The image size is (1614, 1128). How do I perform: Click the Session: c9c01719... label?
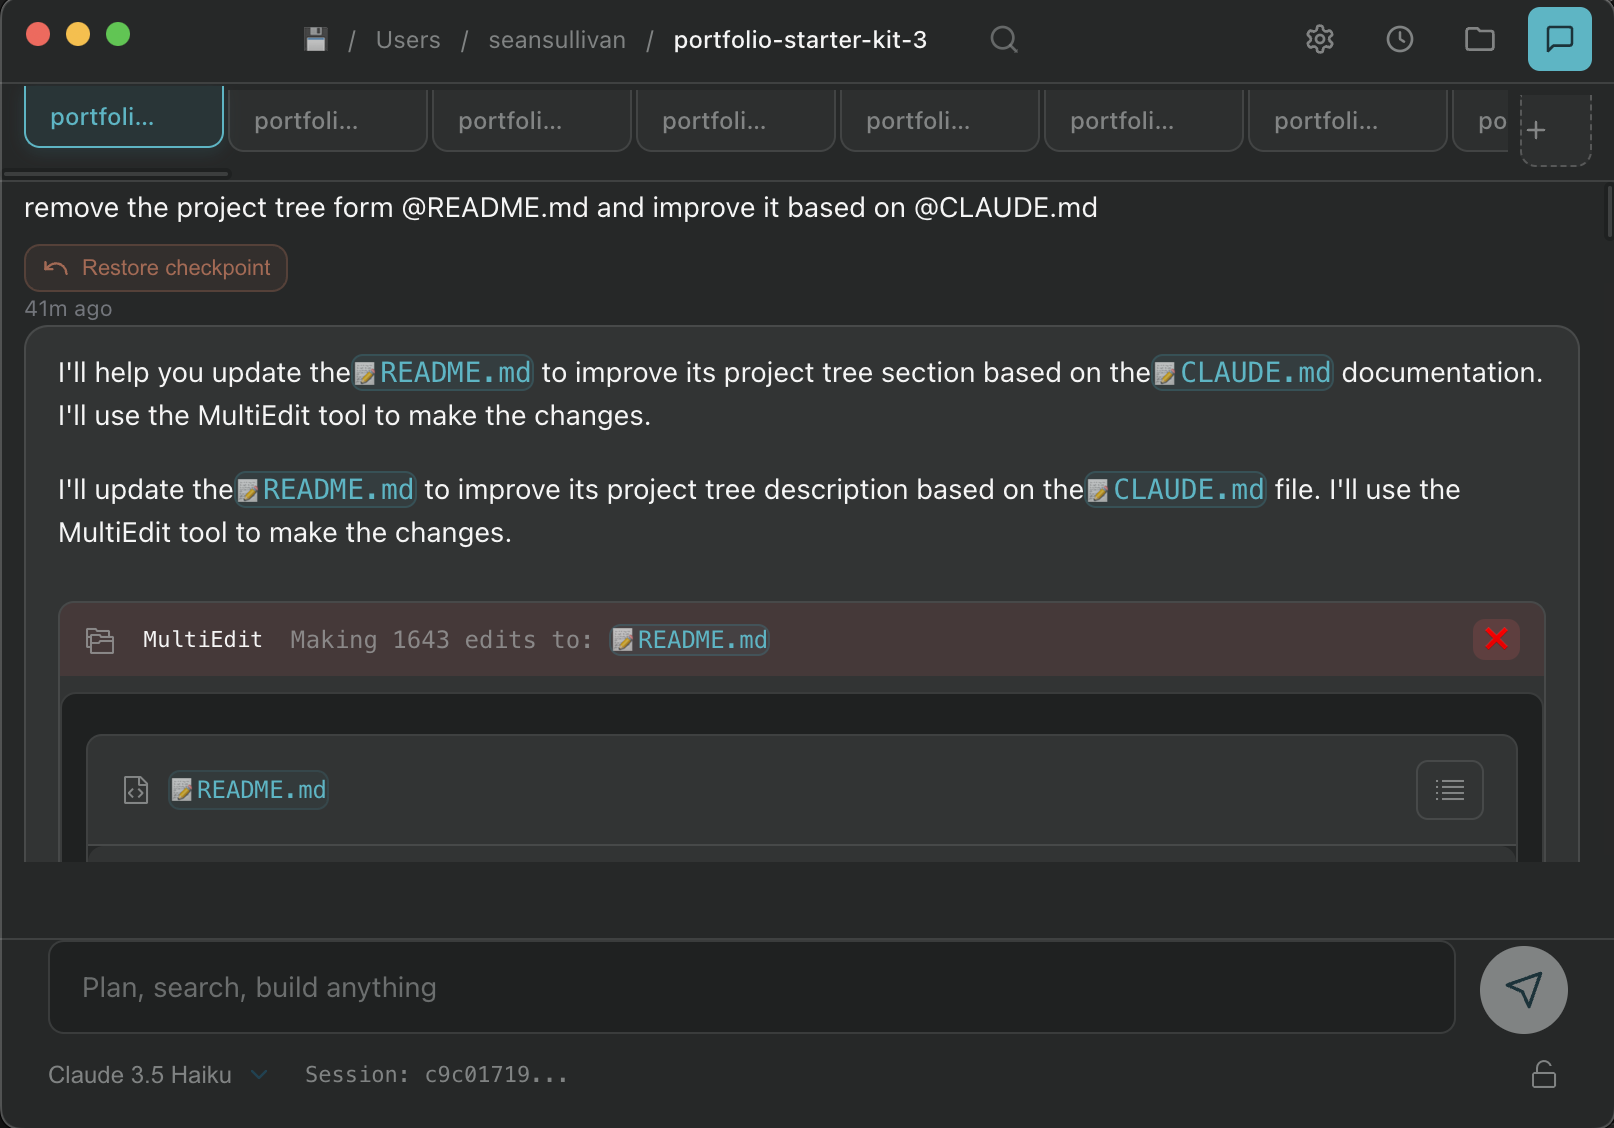pos(436,1075)
